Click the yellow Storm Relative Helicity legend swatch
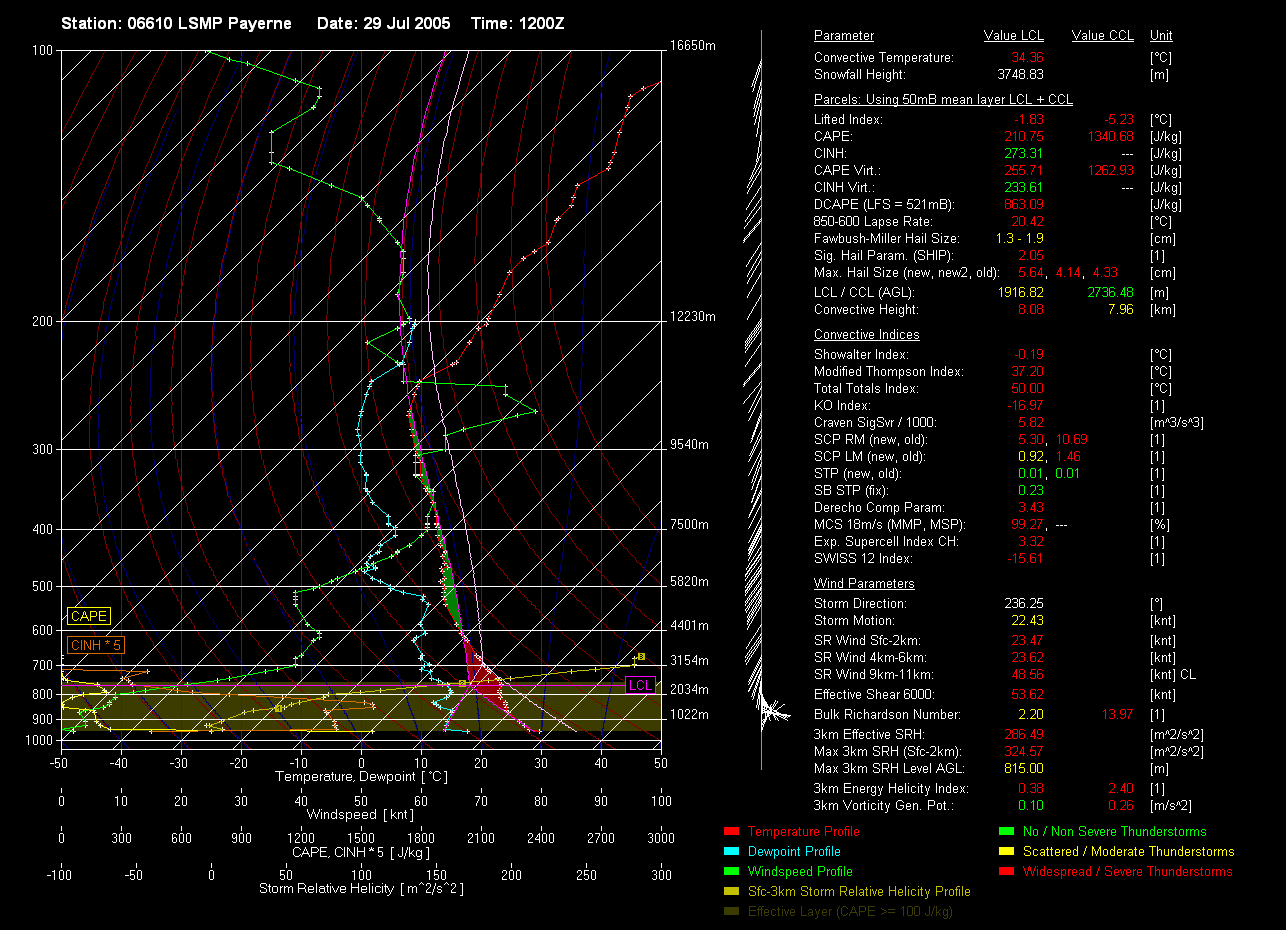The image size is (1286, 930). 730,892
